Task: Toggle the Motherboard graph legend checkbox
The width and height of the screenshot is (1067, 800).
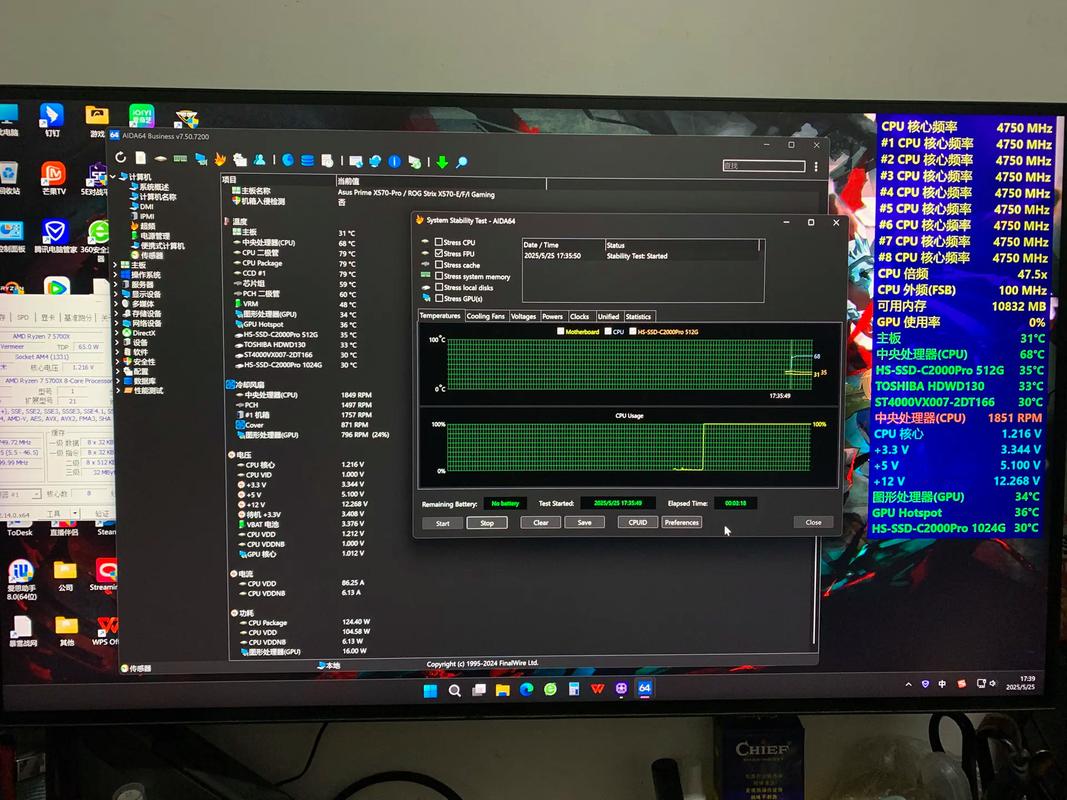Action: coord(561,331)
